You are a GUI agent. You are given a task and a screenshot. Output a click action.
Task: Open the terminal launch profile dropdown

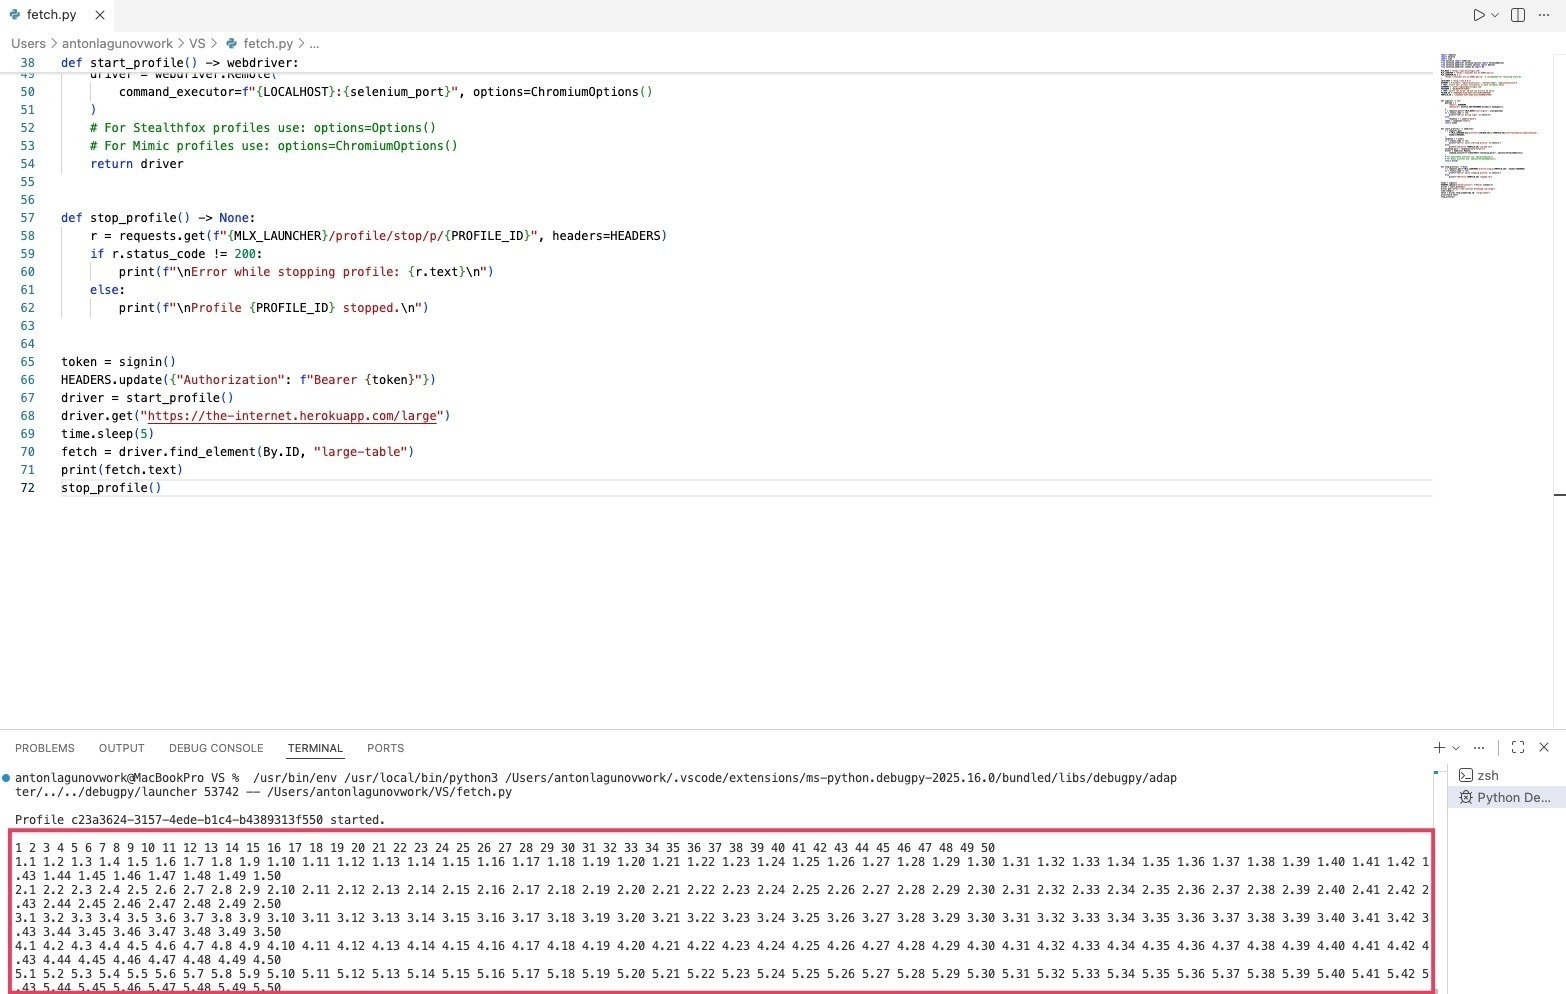[1455, 747]
